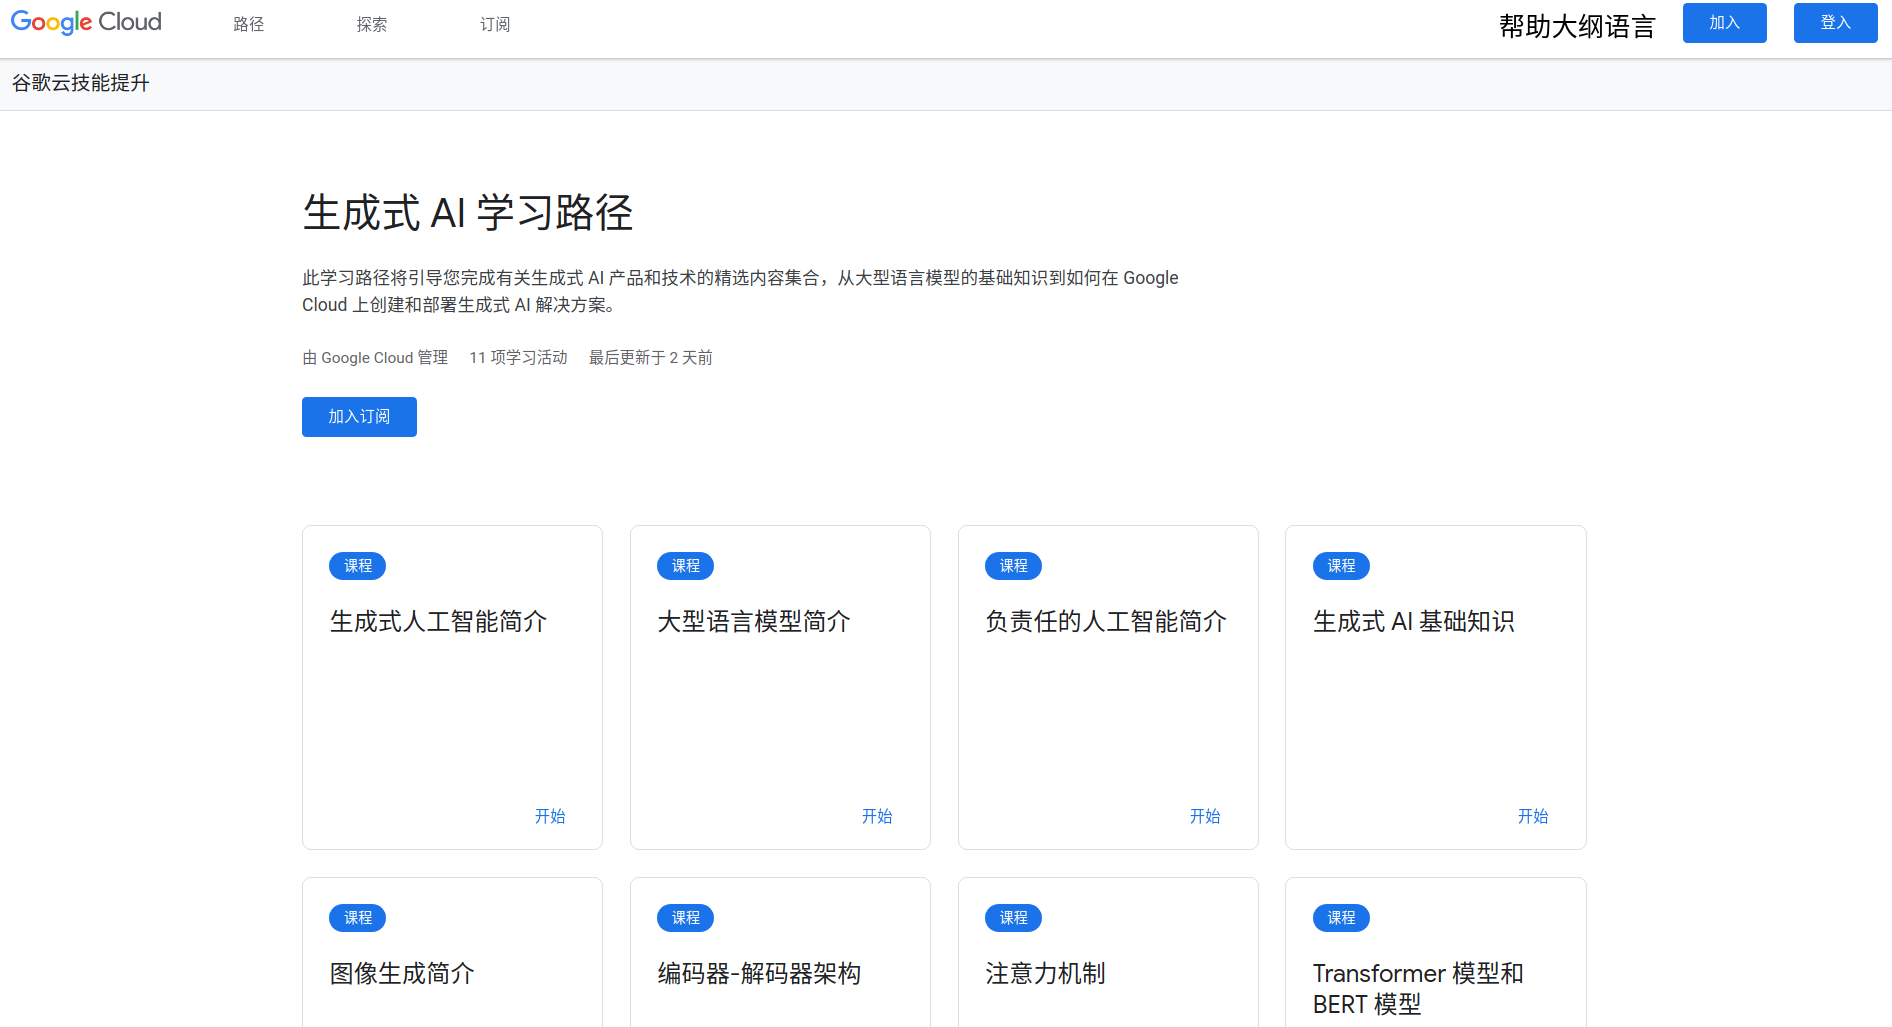
Task: Click the 谷歌云技能提升 breadcrumb link
Action: pos(80,83)
